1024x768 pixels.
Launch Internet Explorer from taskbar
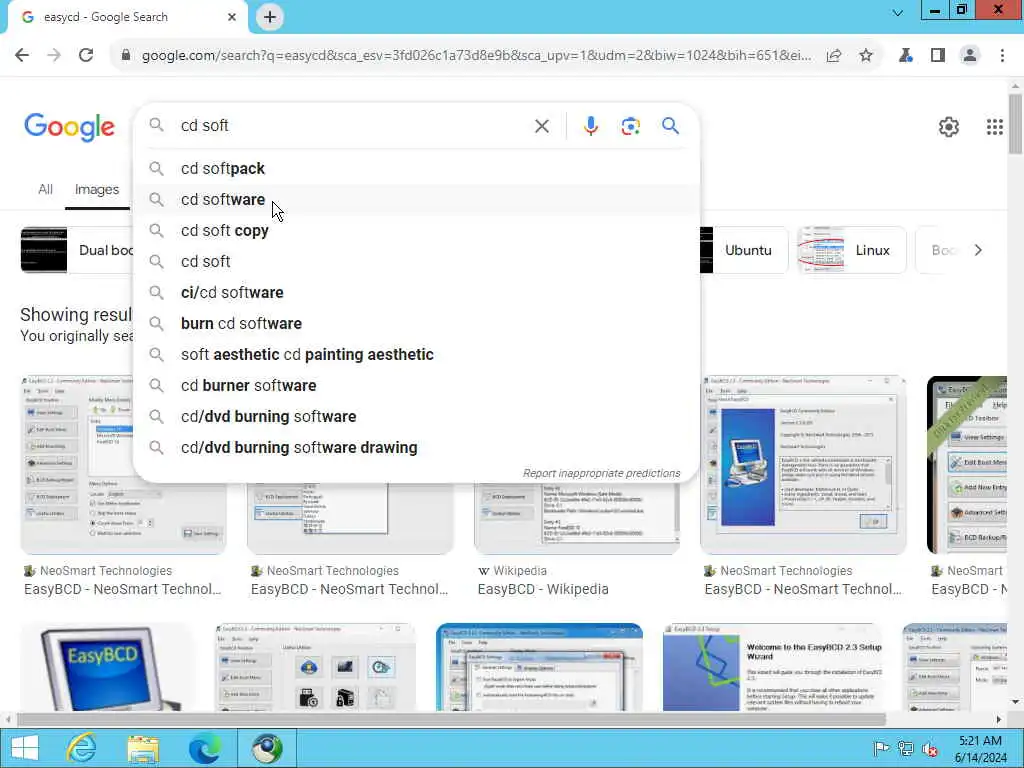coord(81,748)
